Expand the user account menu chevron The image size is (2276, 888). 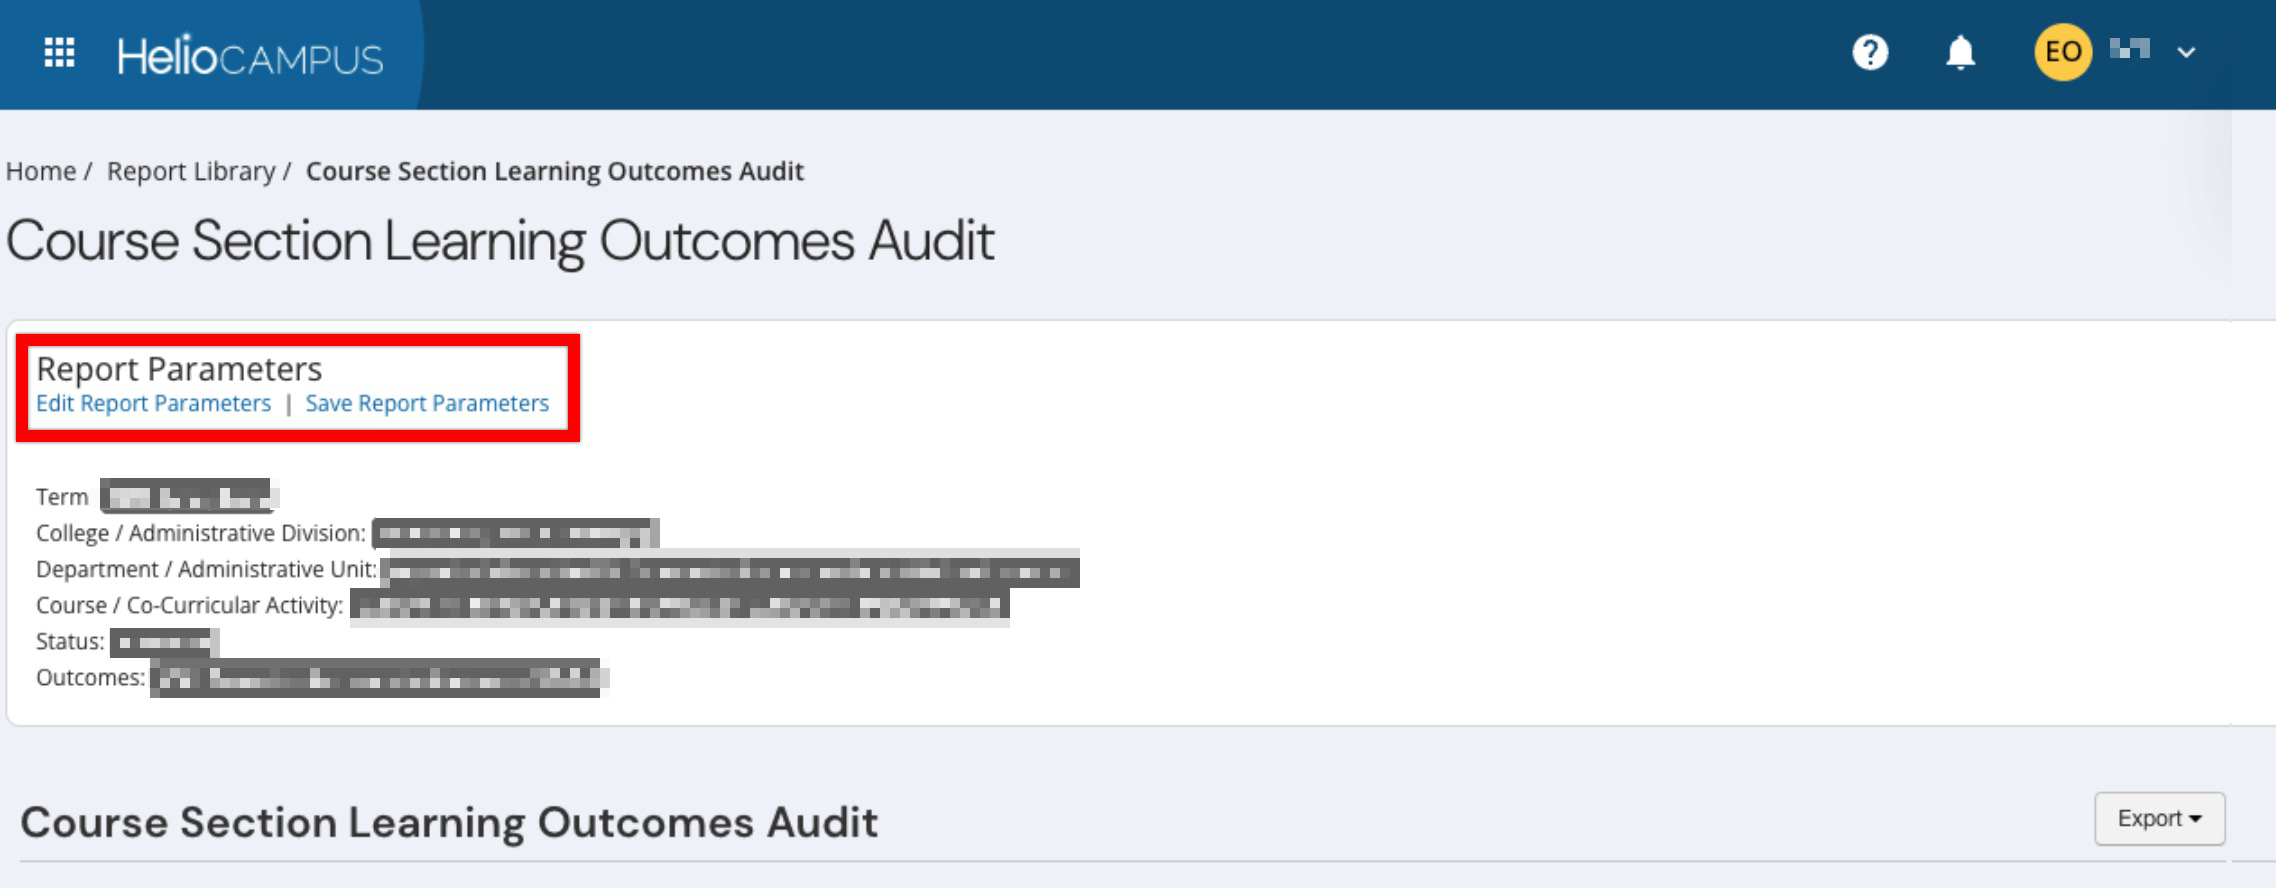pos(2186,52)
